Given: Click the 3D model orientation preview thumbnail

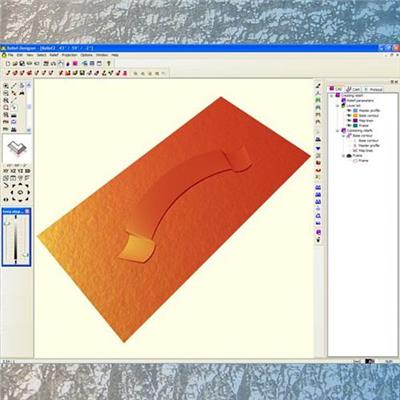Looking at the screenshot, I should [17, 149].
